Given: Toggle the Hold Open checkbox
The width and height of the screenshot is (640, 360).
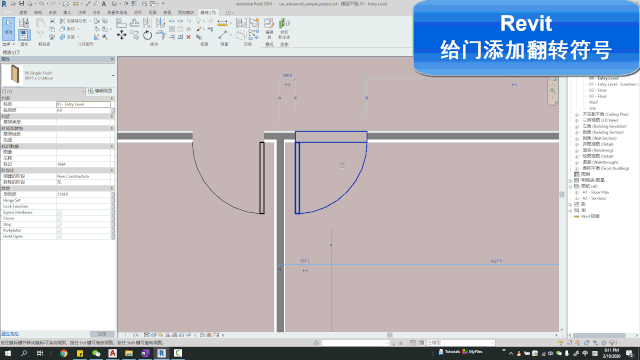Looking at the screenshot, I should [x=59, y=236].
